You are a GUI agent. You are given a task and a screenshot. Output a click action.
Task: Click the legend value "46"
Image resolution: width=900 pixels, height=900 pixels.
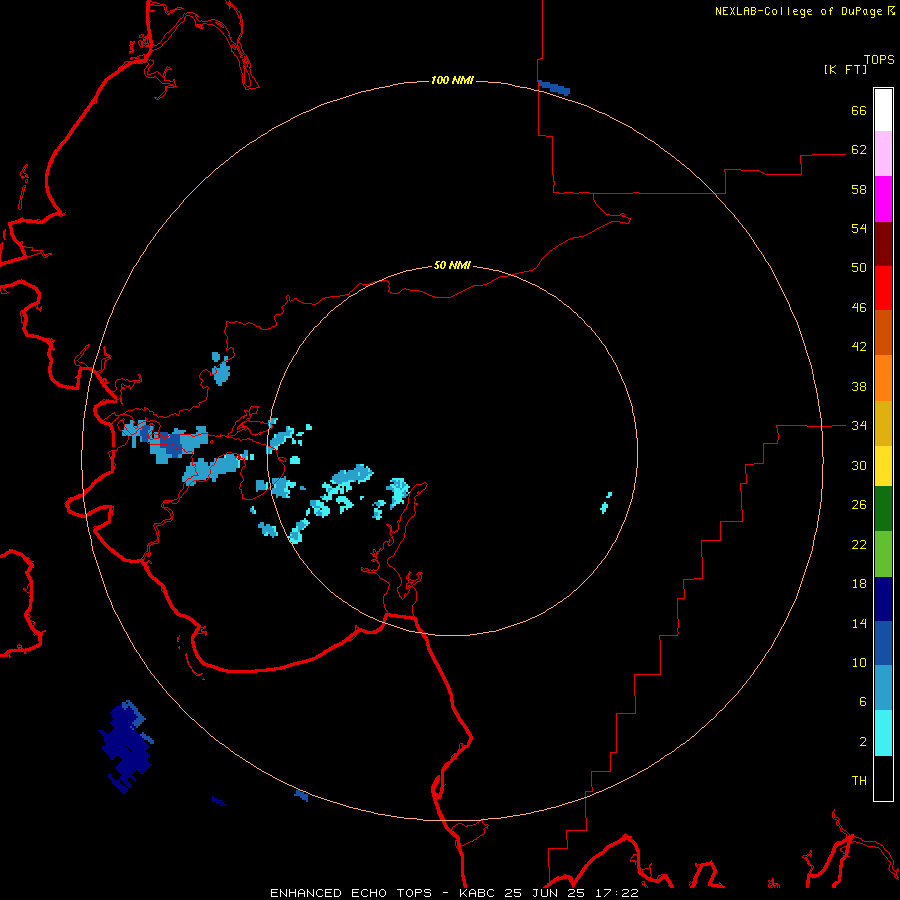[x=859, y=308]
